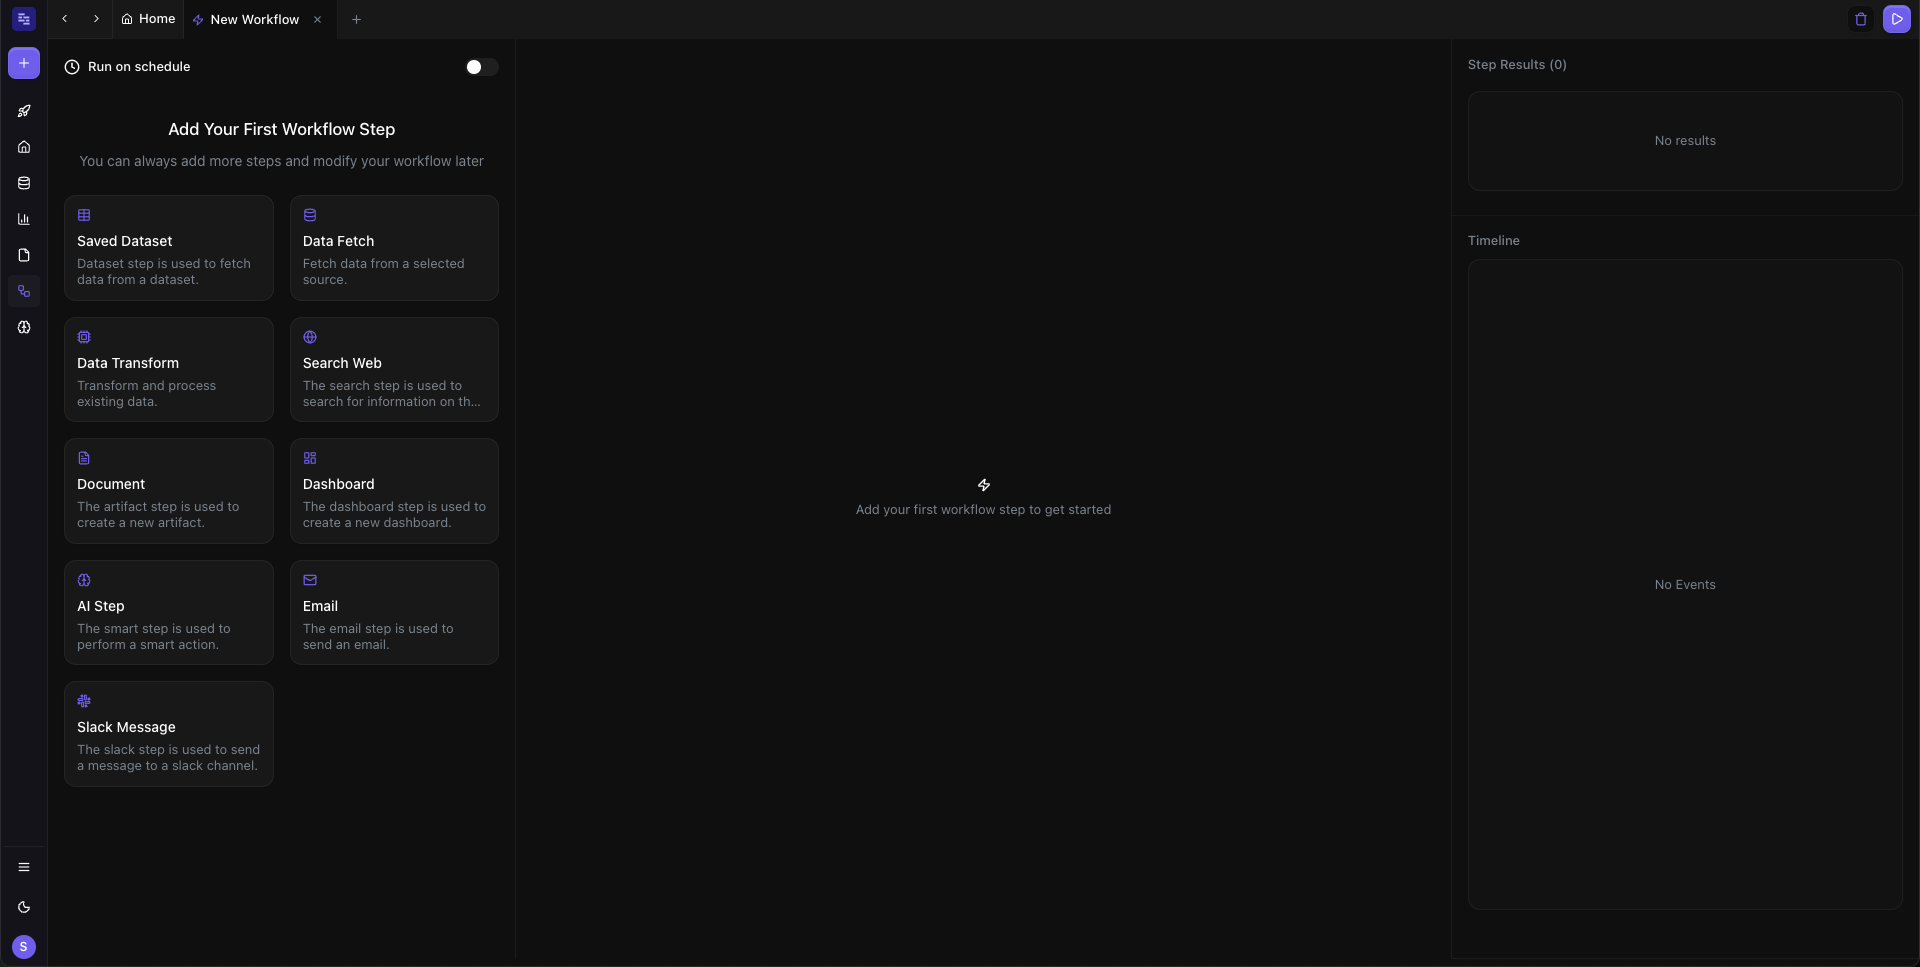Run the workflow with the play button

1897,19
